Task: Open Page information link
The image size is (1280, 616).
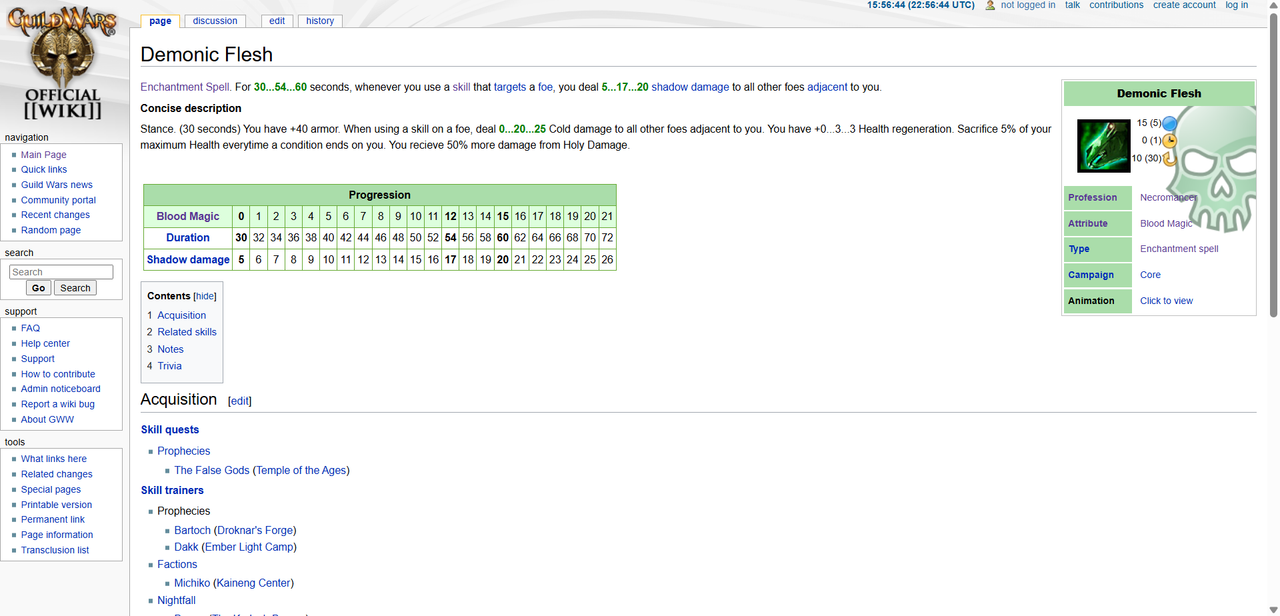Action: coord(57,535)
